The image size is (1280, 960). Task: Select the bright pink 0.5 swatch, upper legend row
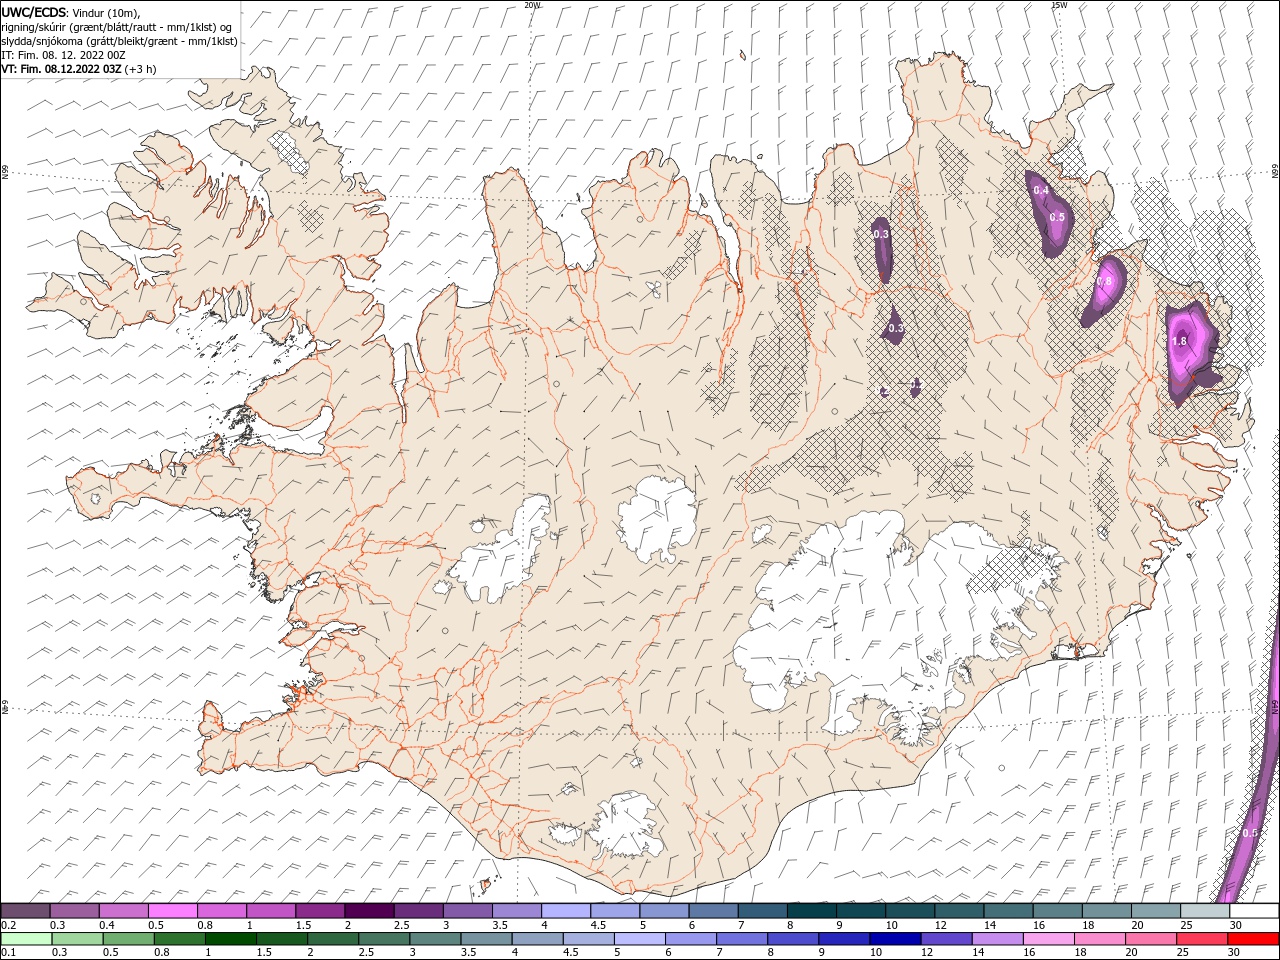click(x=173, y=911)
